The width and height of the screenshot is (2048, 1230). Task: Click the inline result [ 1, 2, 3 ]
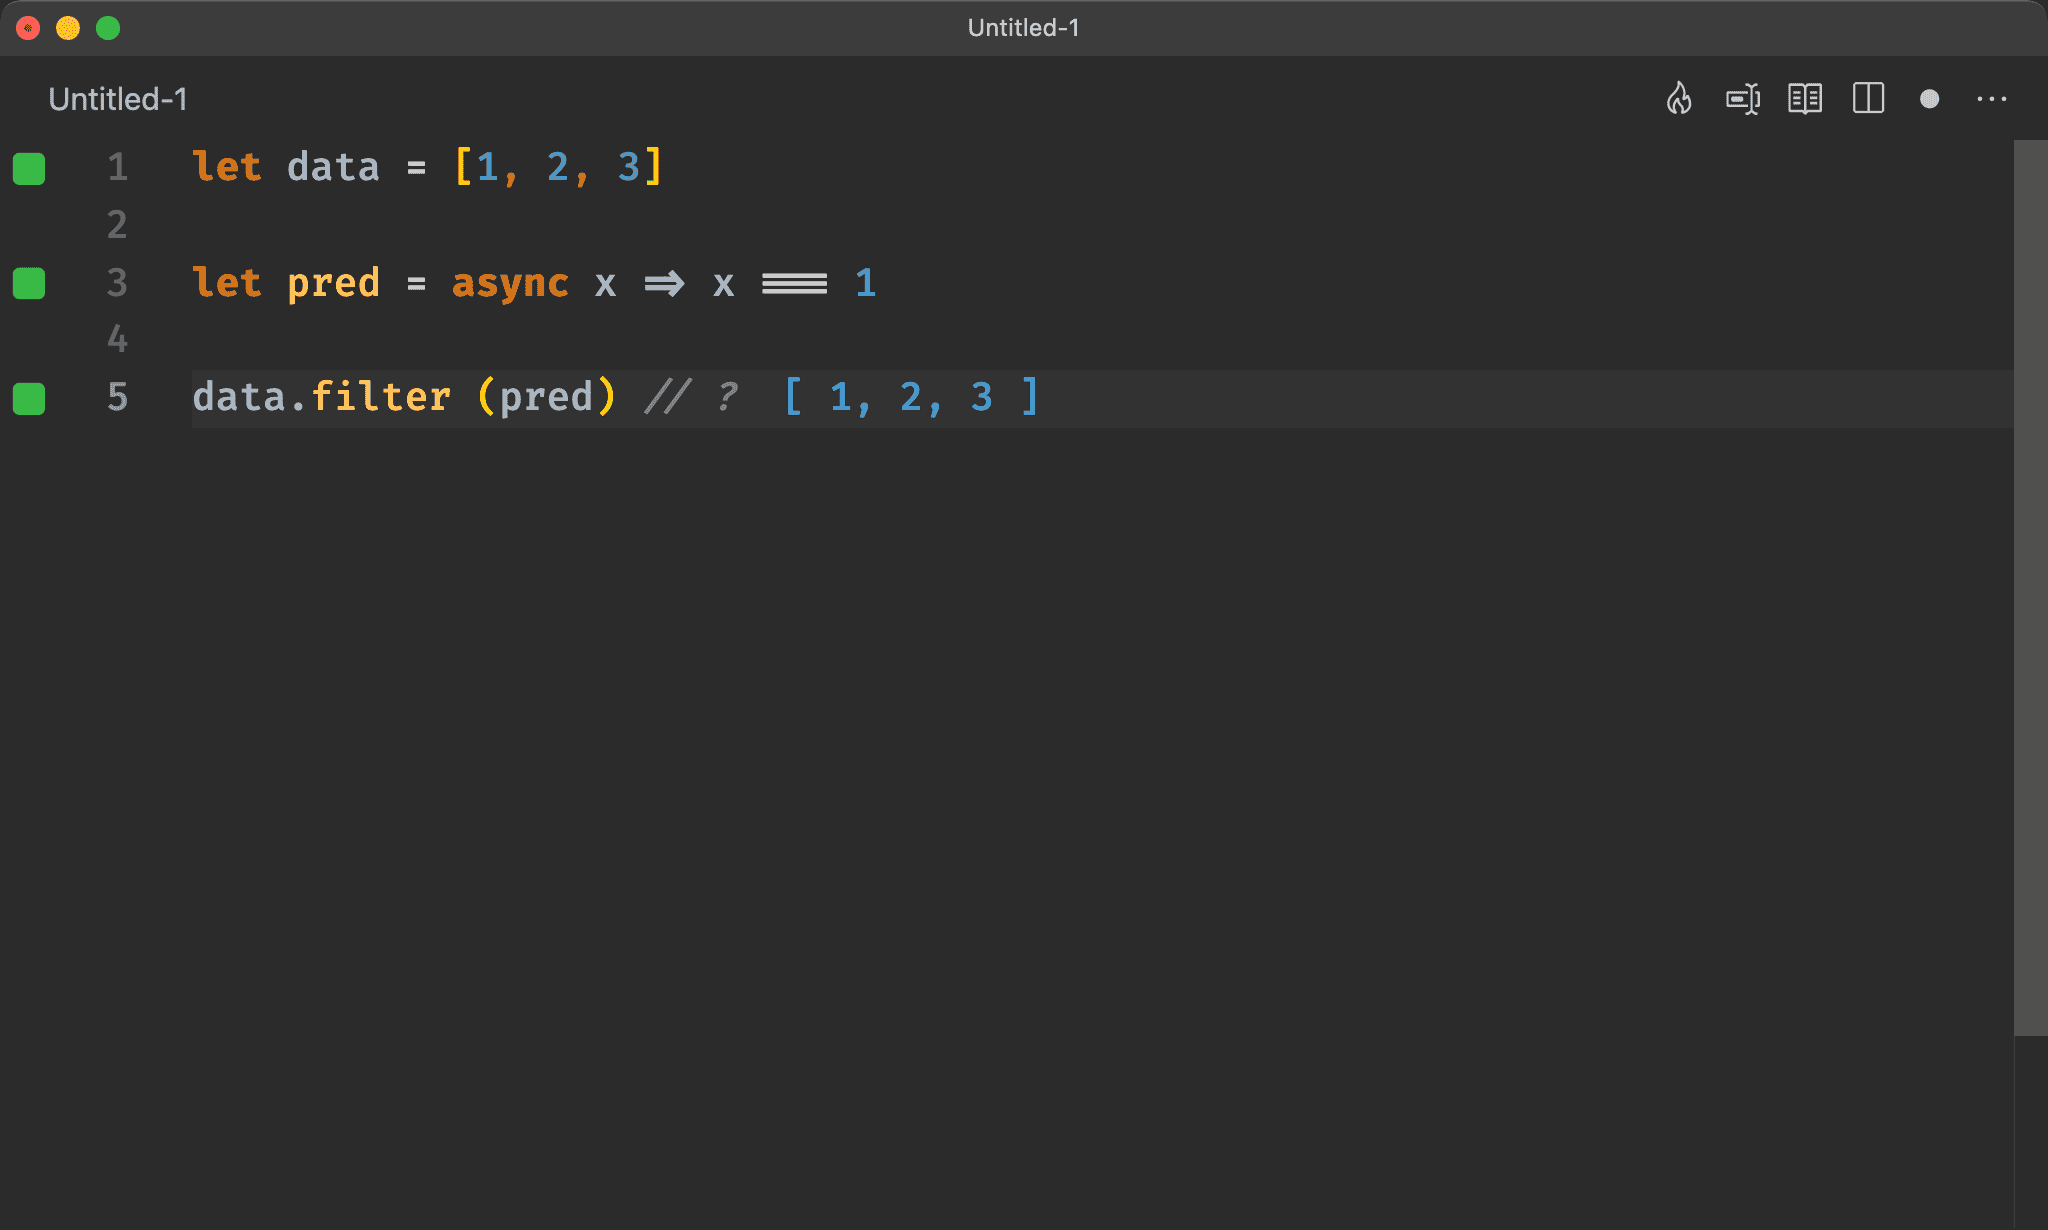912,398
